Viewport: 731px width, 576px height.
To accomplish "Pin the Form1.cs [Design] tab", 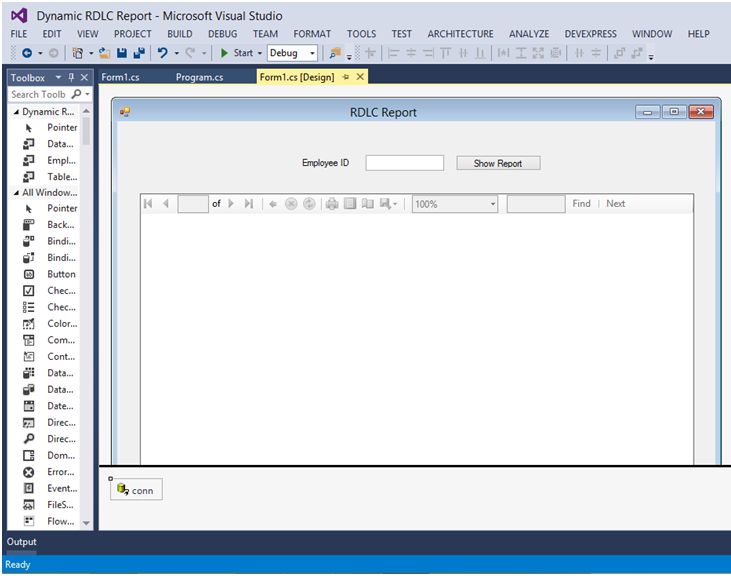I will 345,77.
